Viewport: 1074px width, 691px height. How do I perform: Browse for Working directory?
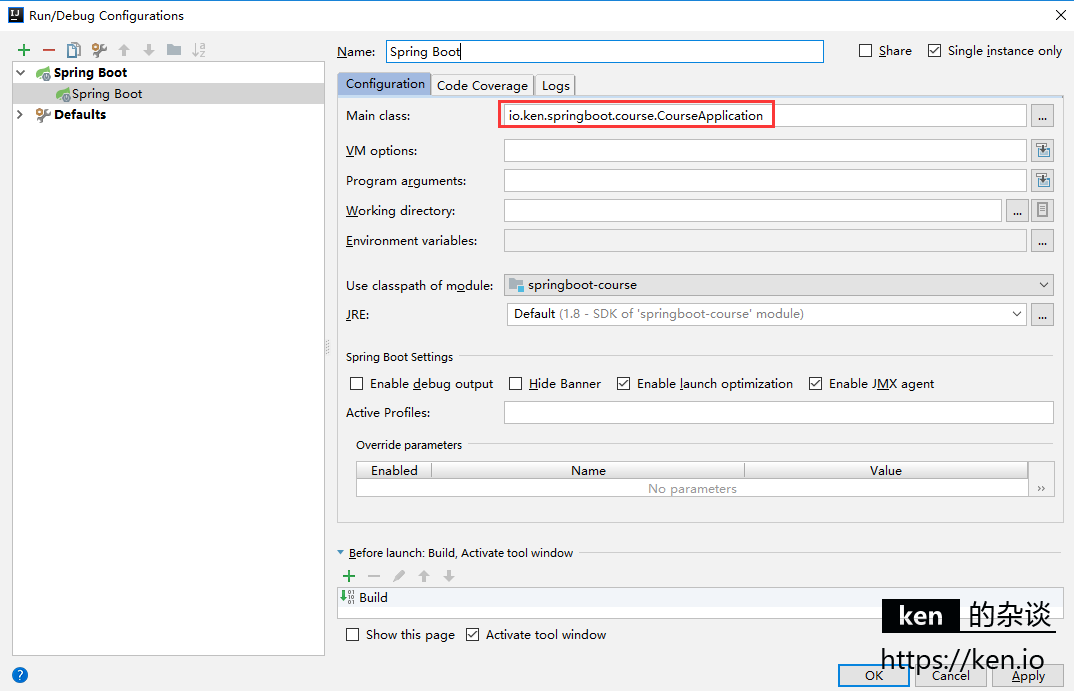pyautogui.click(x=1017, y=210)
